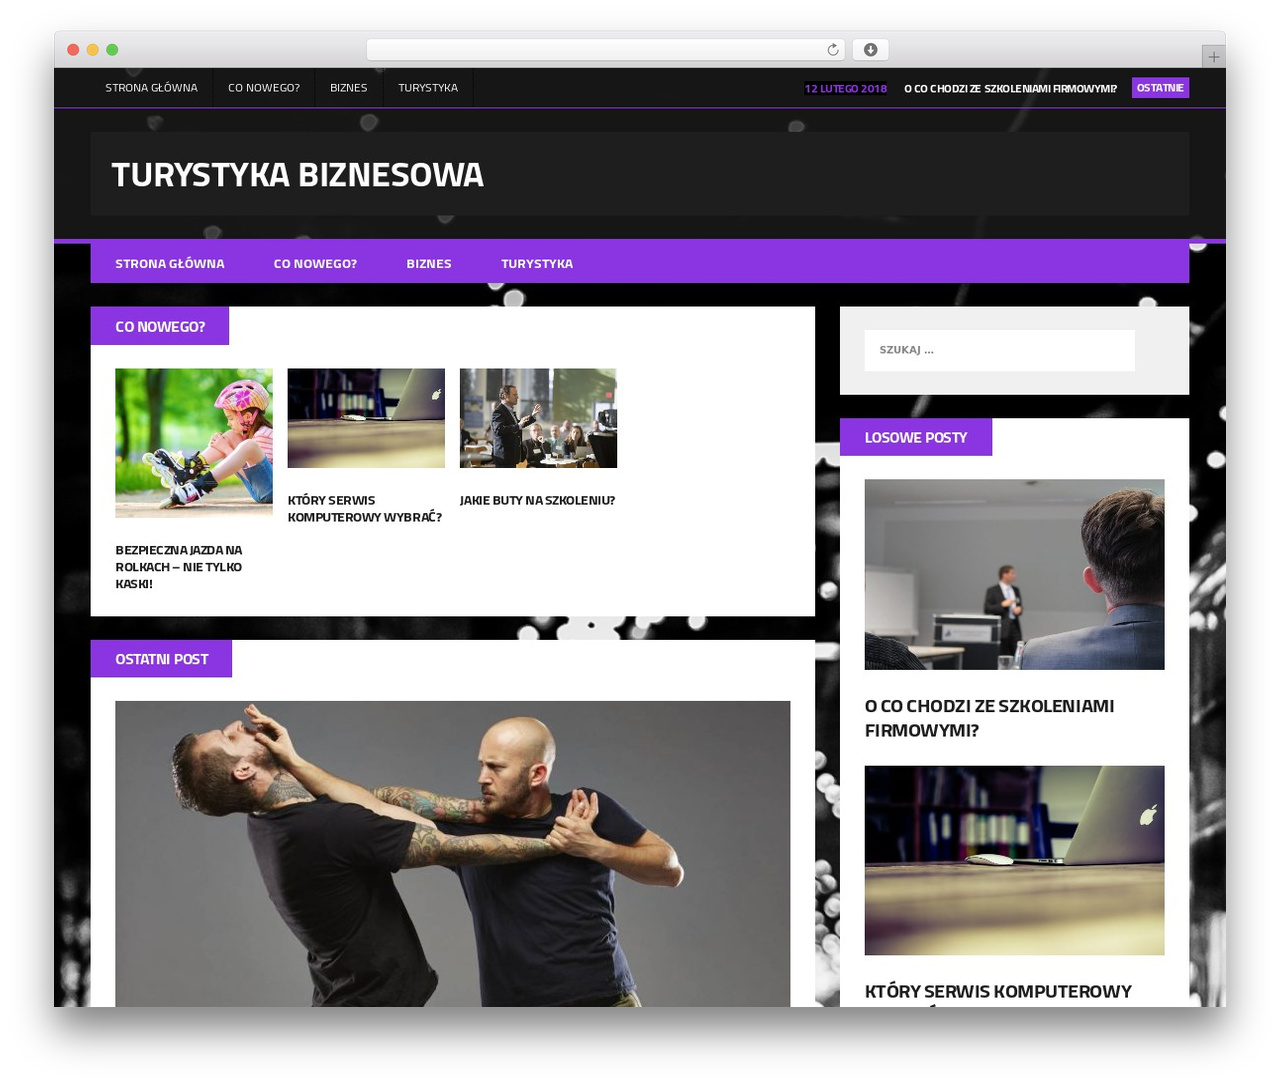Open Jakie buty na szkoleniu? link

click(x=537, y=500)
